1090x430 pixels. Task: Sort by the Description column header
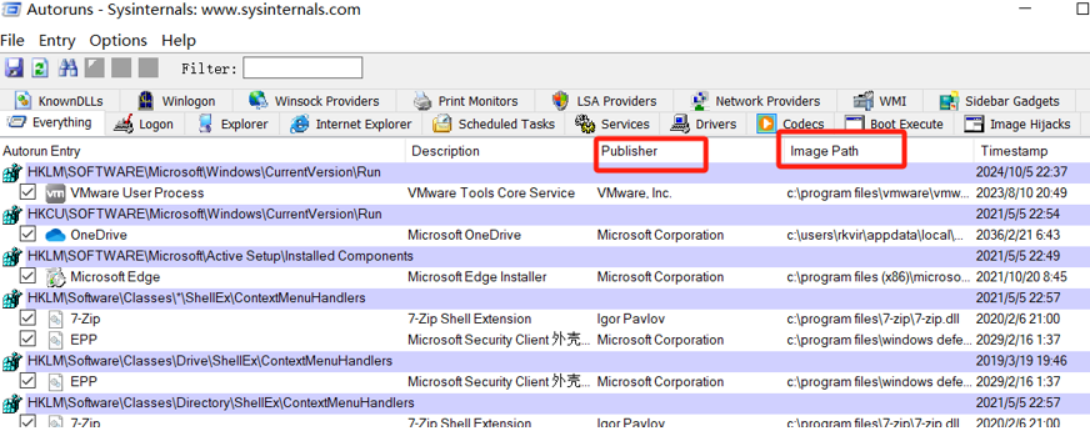pos(501,151)
